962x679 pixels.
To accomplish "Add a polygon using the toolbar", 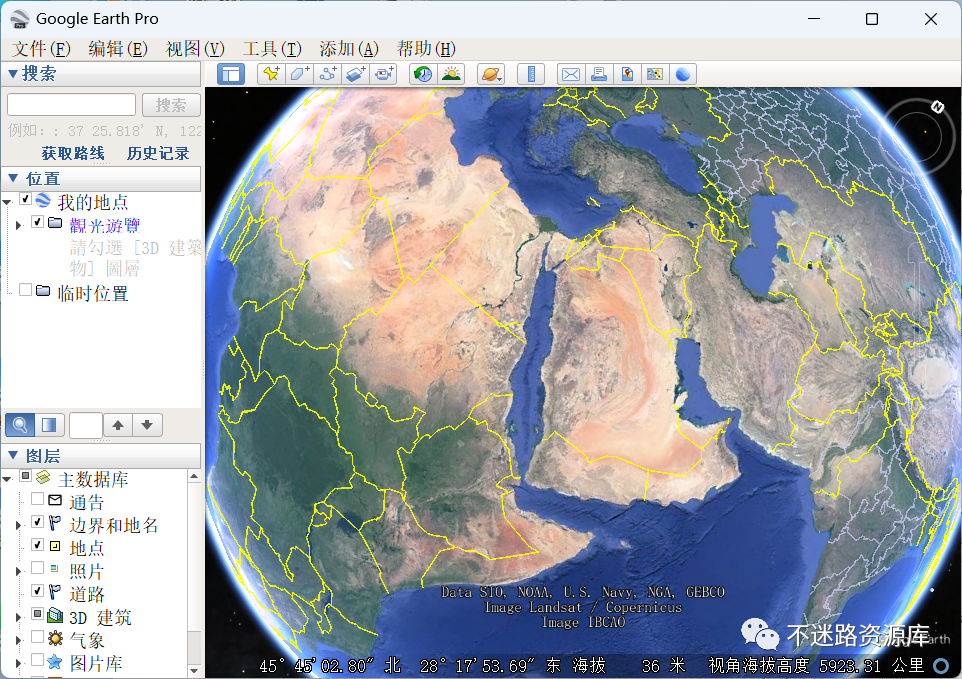I will coord(299,74).
